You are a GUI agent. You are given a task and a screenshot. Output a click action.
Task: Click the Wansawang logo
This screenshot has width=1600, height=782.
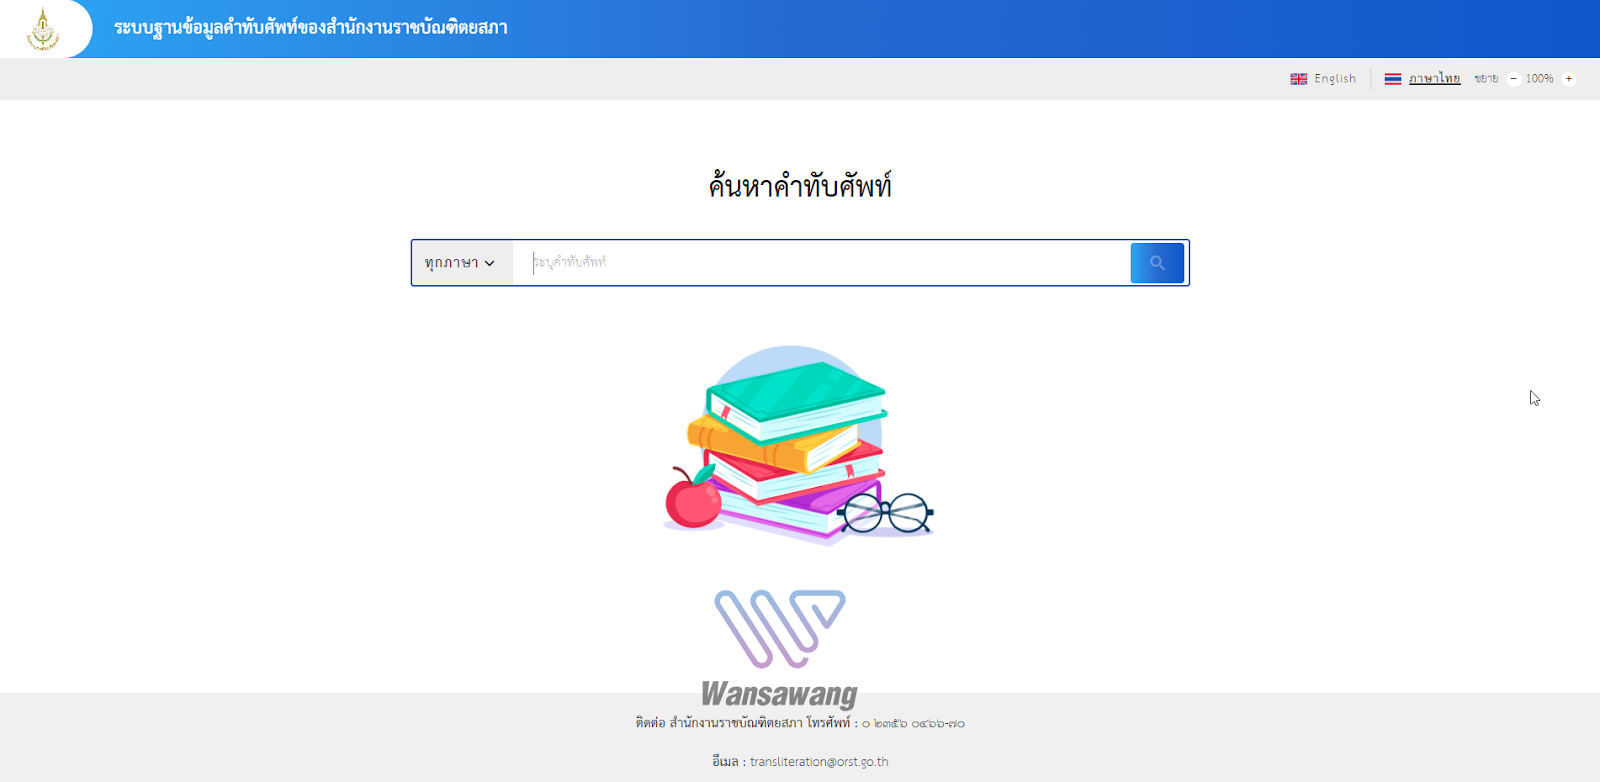(780, 649)
